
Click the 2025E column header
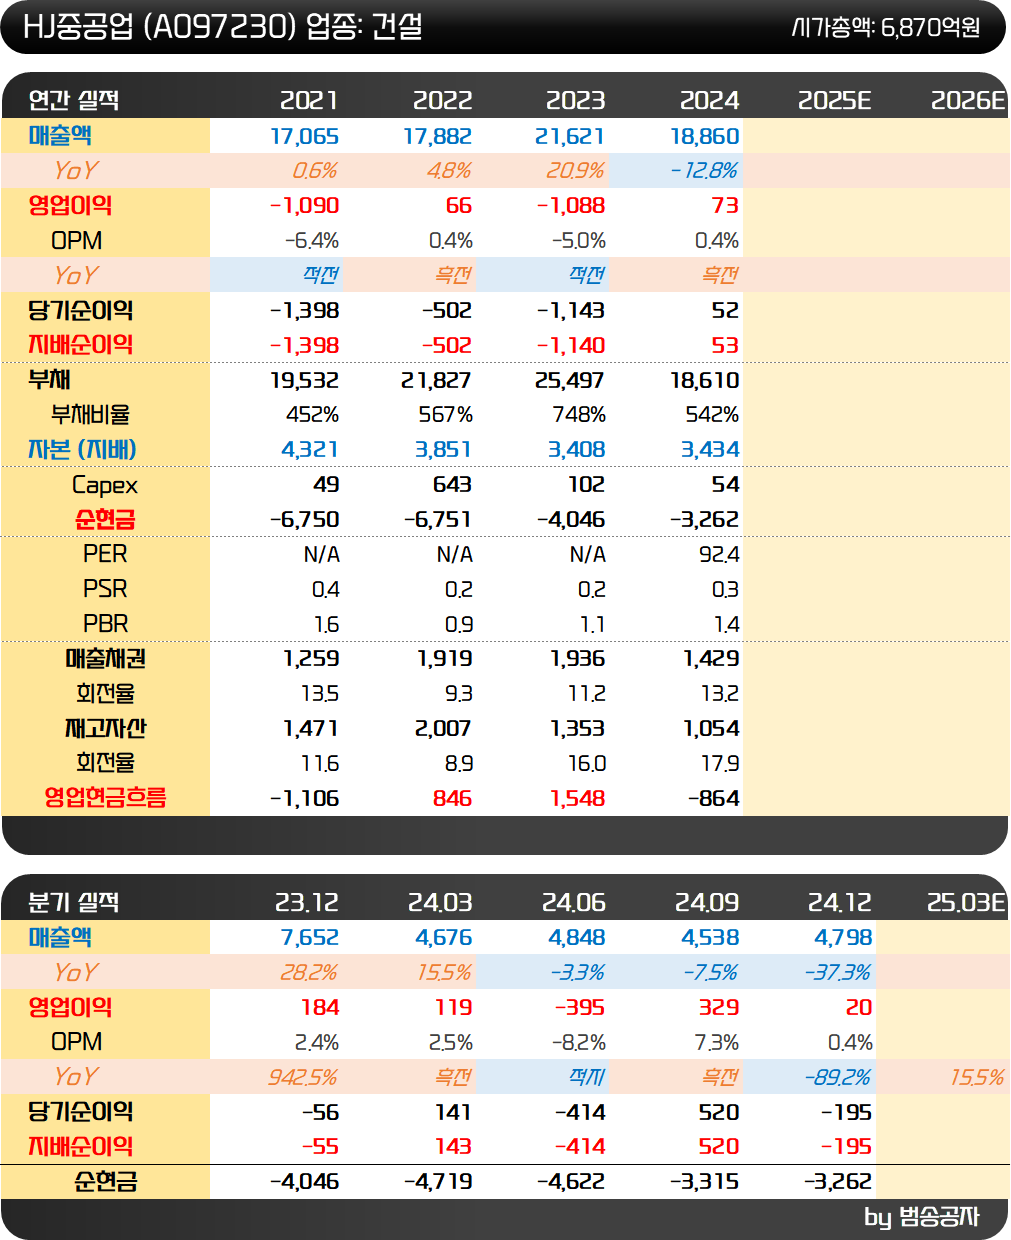(x=835, y=100)
